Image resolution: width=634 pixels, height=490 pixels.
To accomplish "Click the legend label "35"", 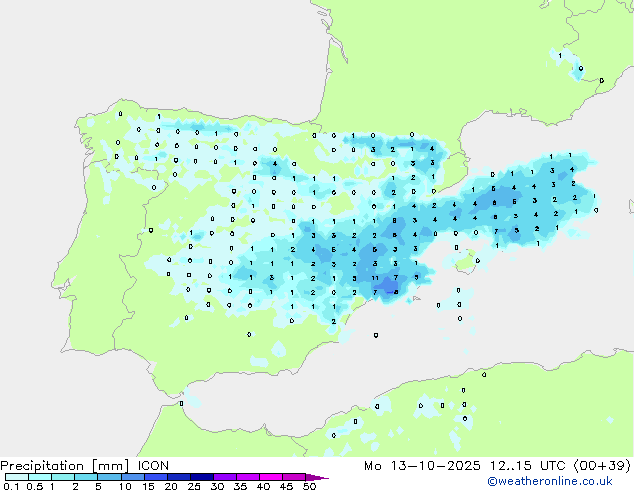I will click(x=241, y=486).
